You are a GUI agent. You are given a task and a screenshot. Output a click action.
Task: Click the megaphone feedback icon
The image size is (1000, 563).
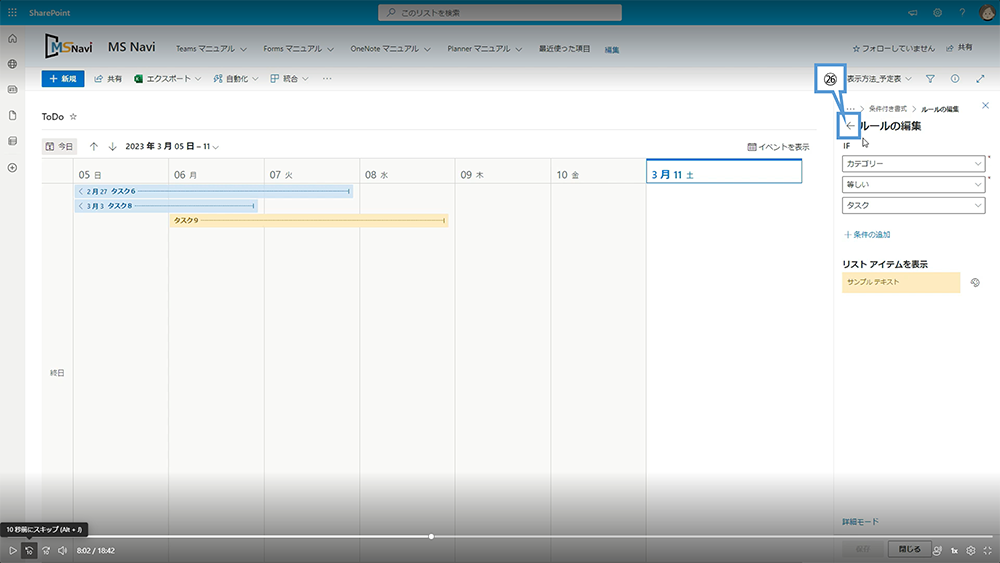(913, 13)
